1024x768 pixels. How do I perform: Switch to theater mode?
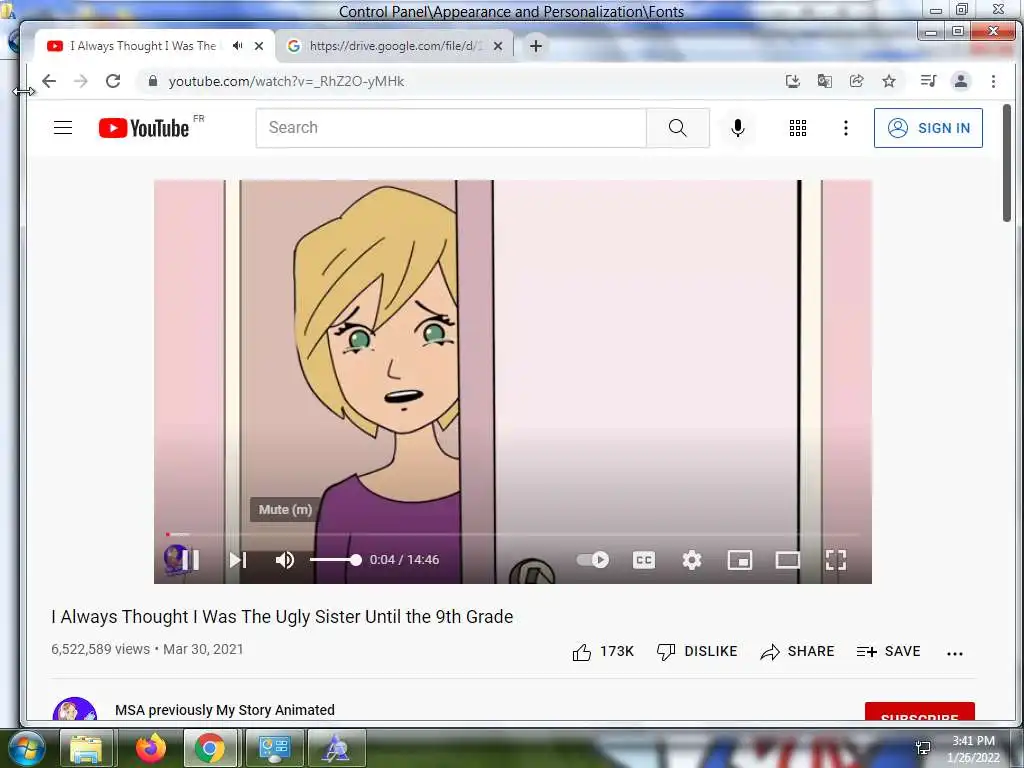(x=788, y=560)
